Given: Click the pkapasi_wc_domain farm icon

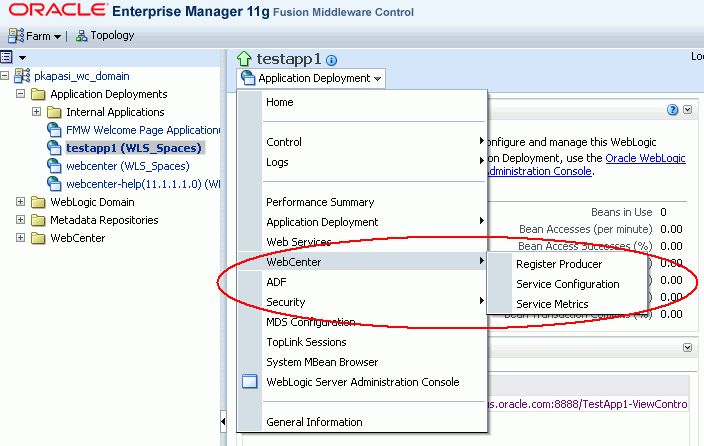Looking at the screenshot, I should click(22, 76).
